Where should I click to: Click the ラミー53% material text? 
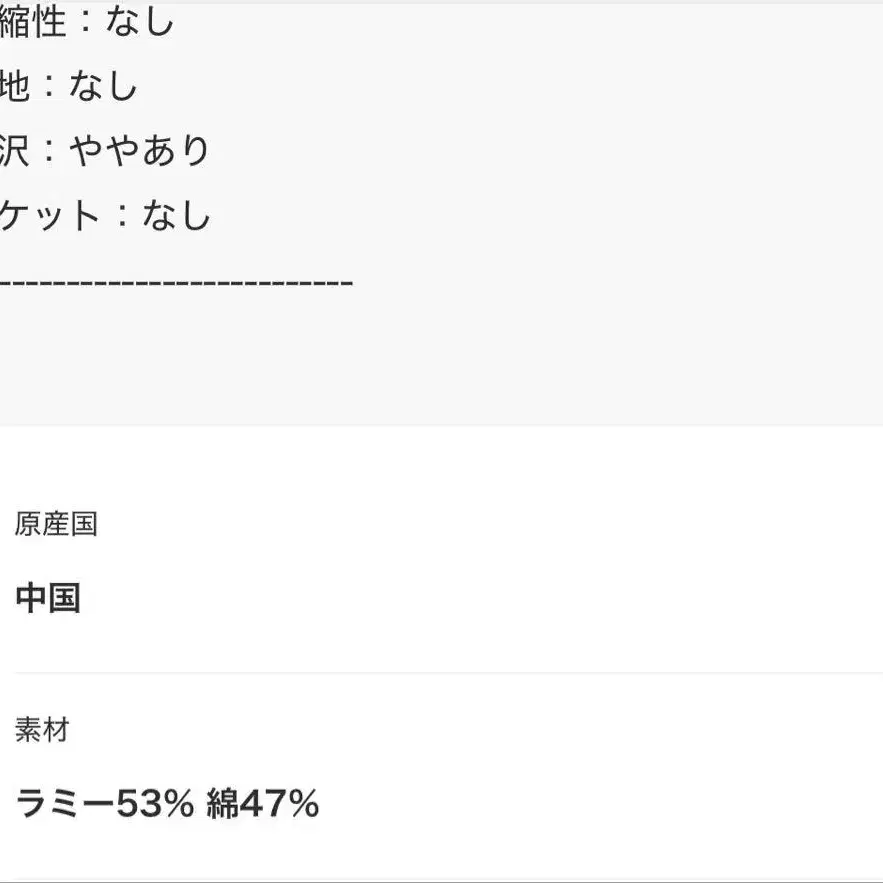click(x=105, y=803)
